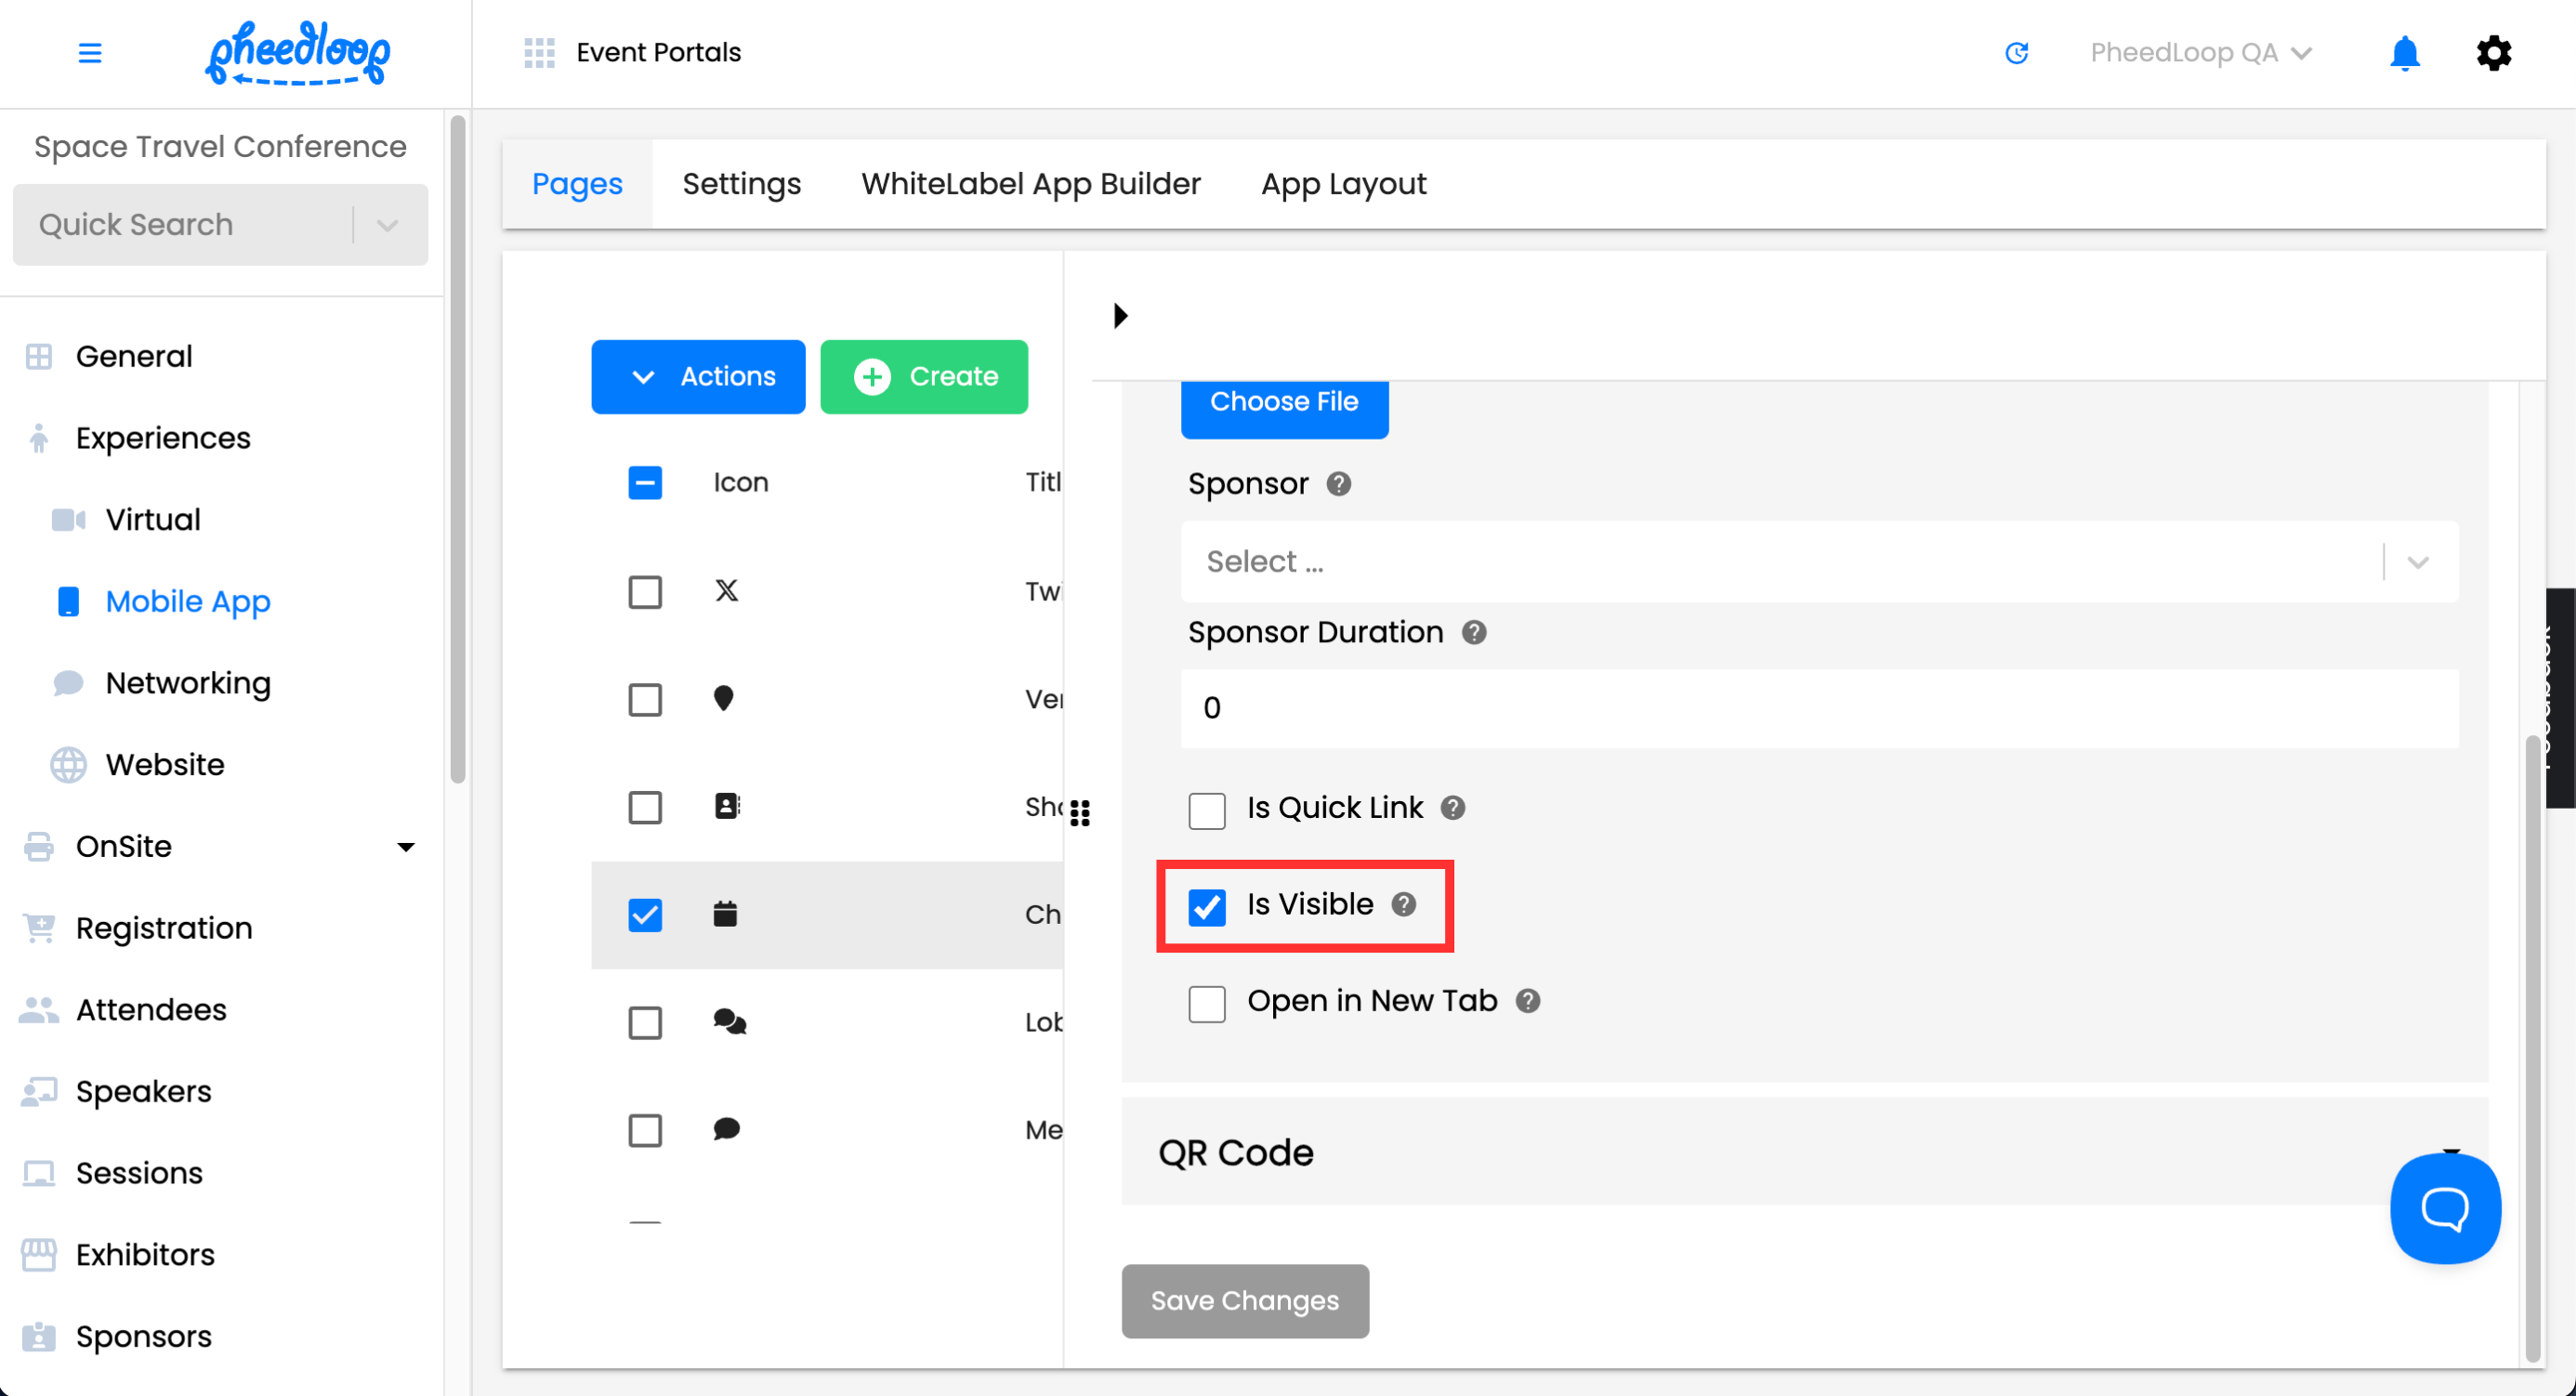Click the green Create button

[x=924, y=377]
